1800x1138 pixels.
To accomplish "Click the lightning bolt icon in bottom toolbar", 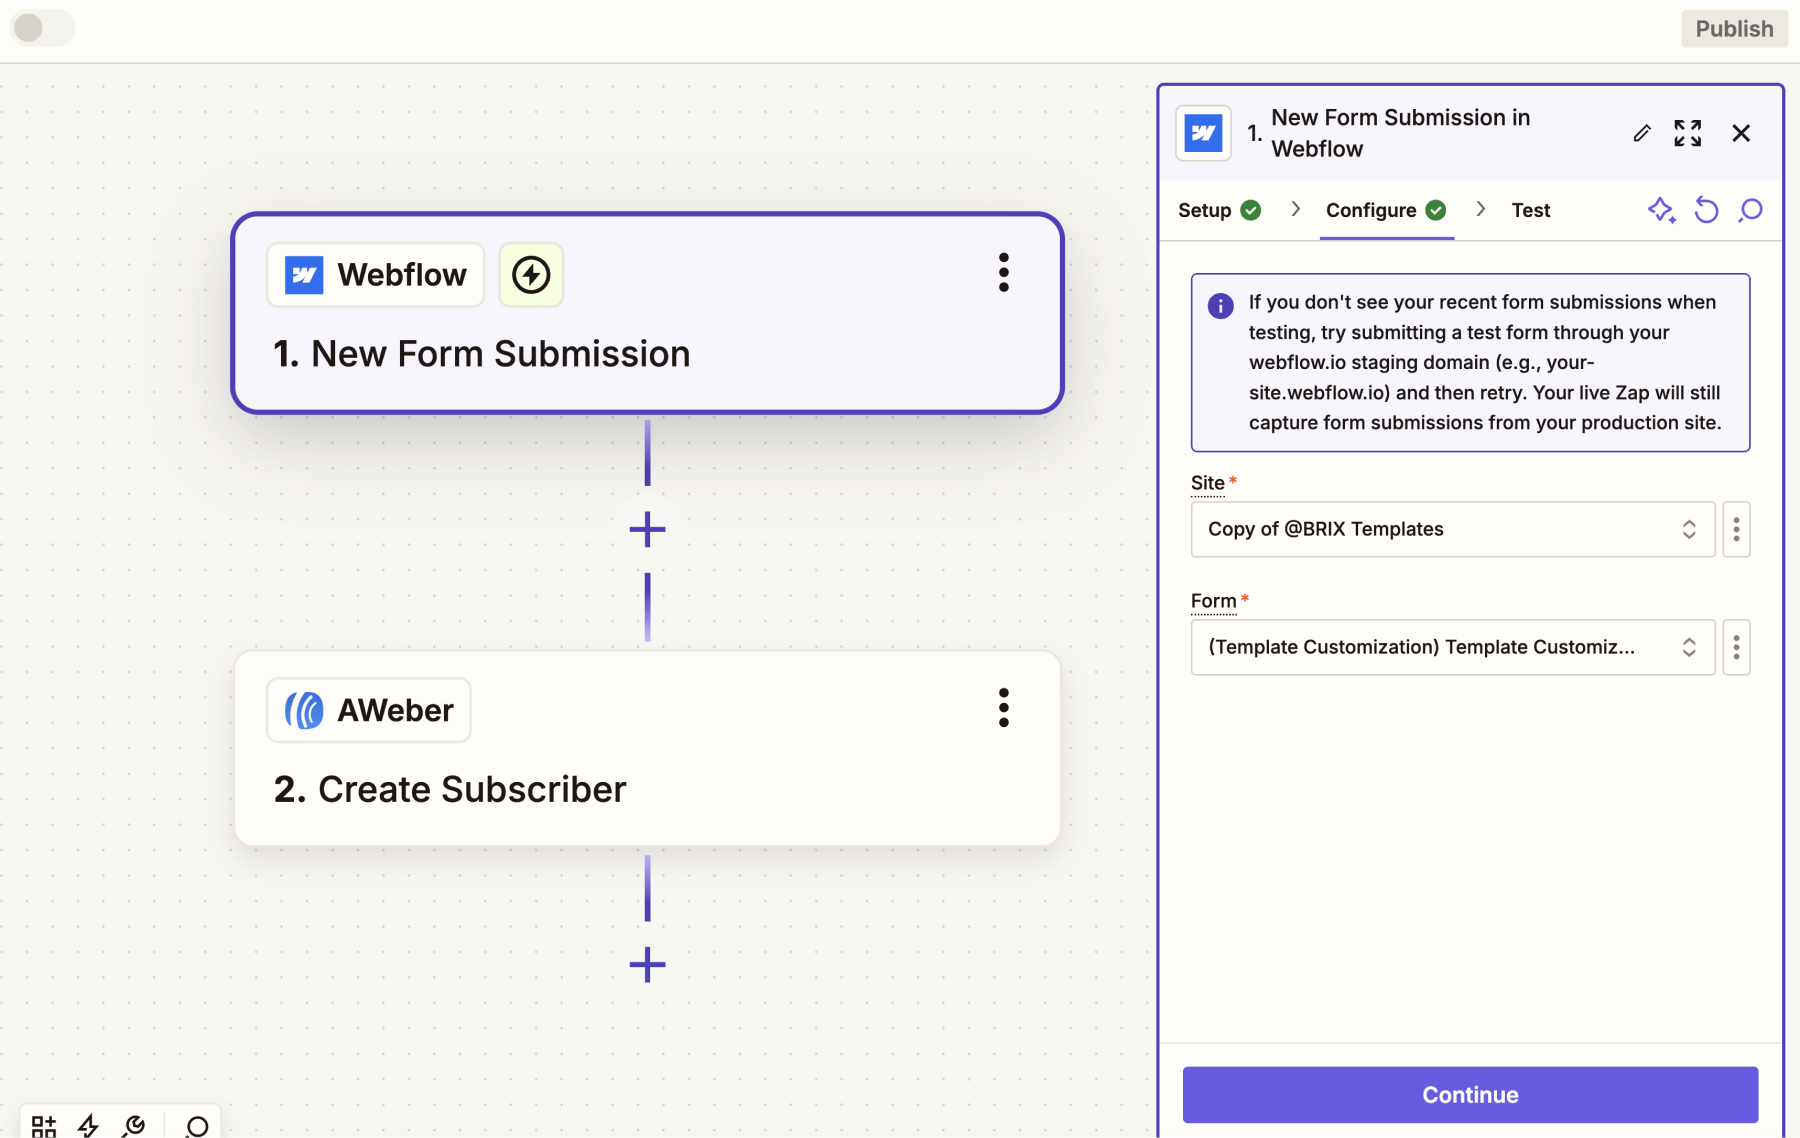I will click(88, 1127).
